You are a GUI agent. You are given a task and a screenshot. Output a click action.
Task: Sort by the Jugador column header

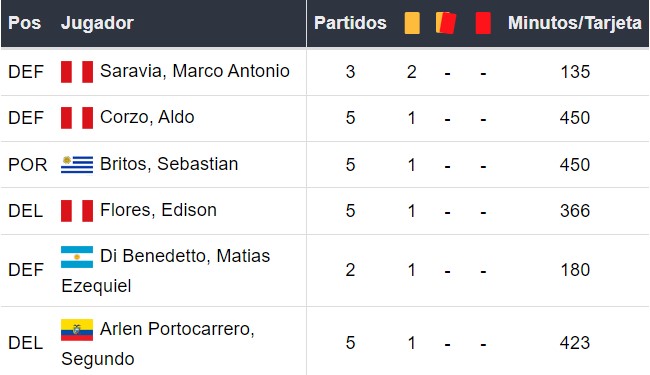(x=97, y=23)
